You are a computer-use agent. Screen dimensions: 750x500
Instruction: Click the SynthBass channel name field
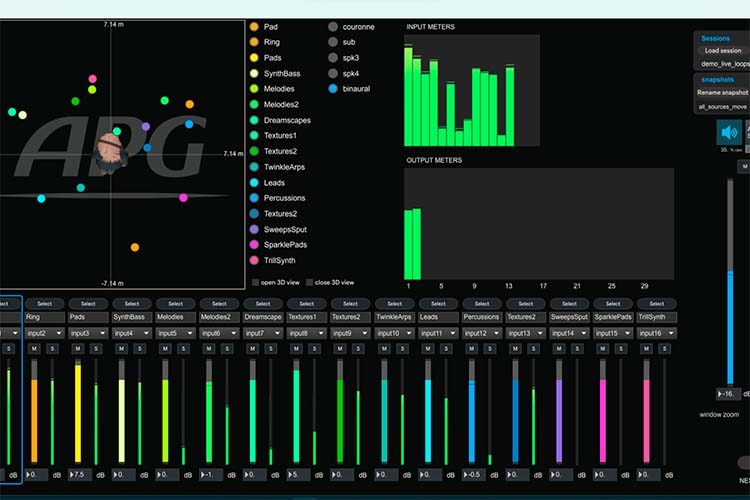(x=132, y=317)
